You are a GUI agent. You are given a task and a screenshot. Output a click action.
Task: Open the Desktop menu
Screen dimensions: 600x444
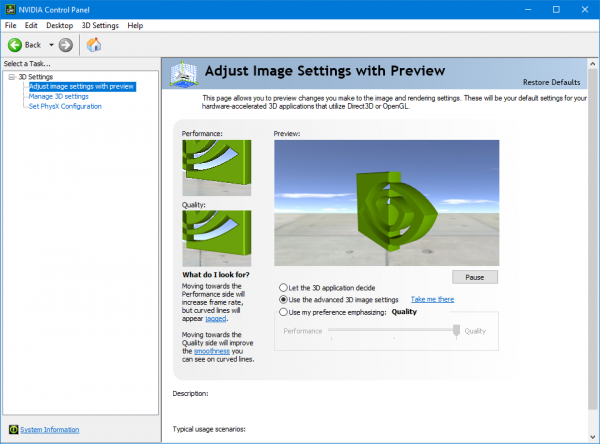[x=59, y=25]
